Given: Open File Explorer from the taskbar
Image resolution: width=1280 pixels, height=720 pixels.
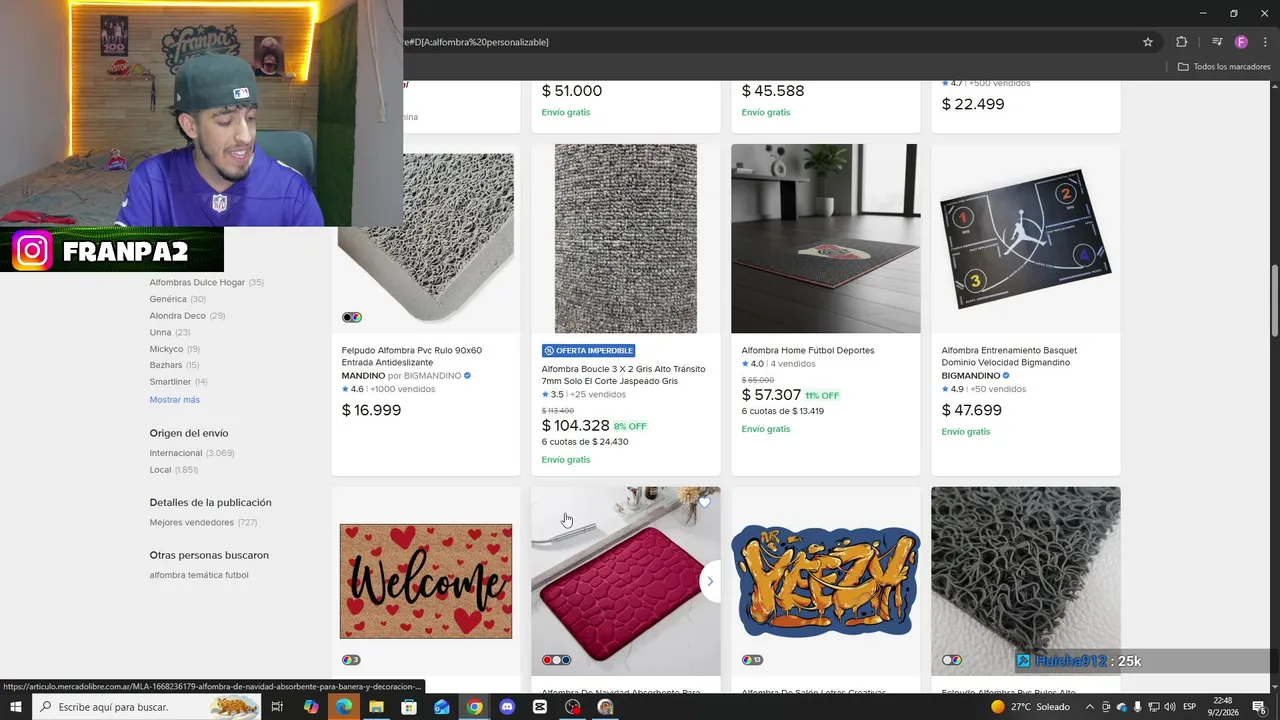Looking at the screenshot, I should click(x=376, y=707).
